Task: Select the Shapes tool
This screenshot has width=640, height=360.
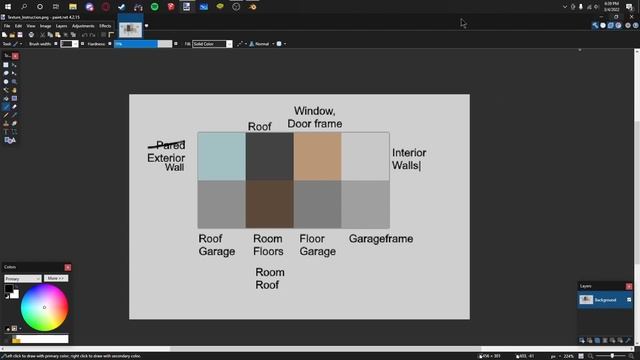Action: pos(10,140)
